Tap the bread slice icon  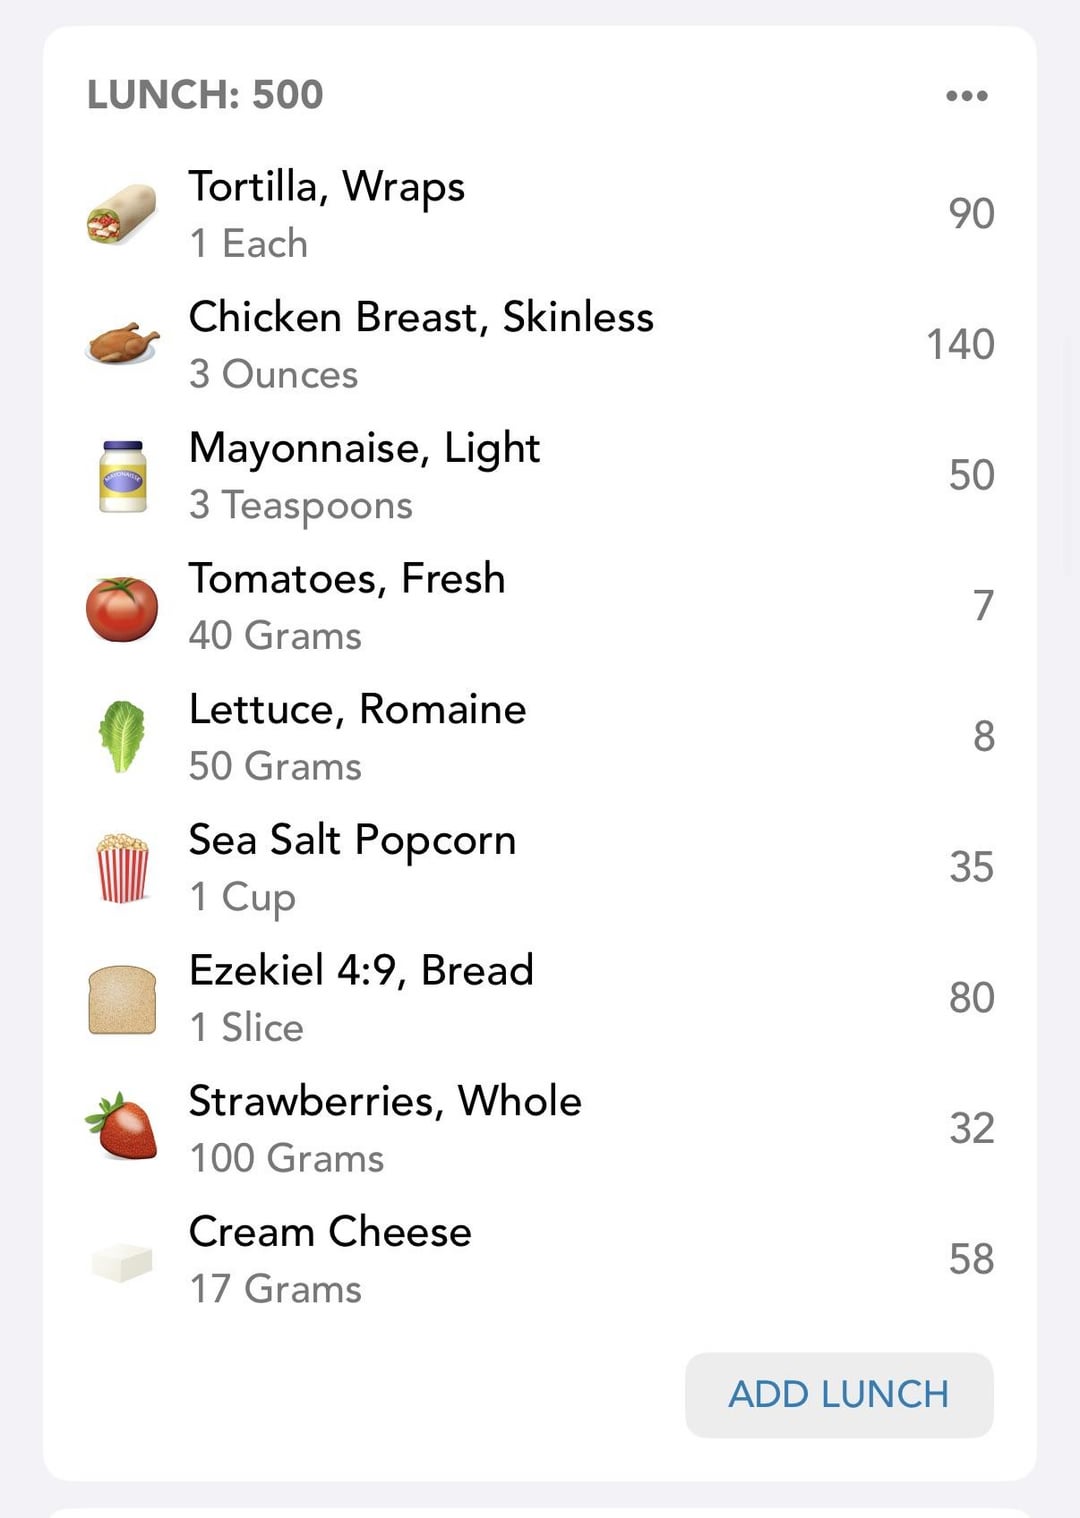[x=122, y=999]
